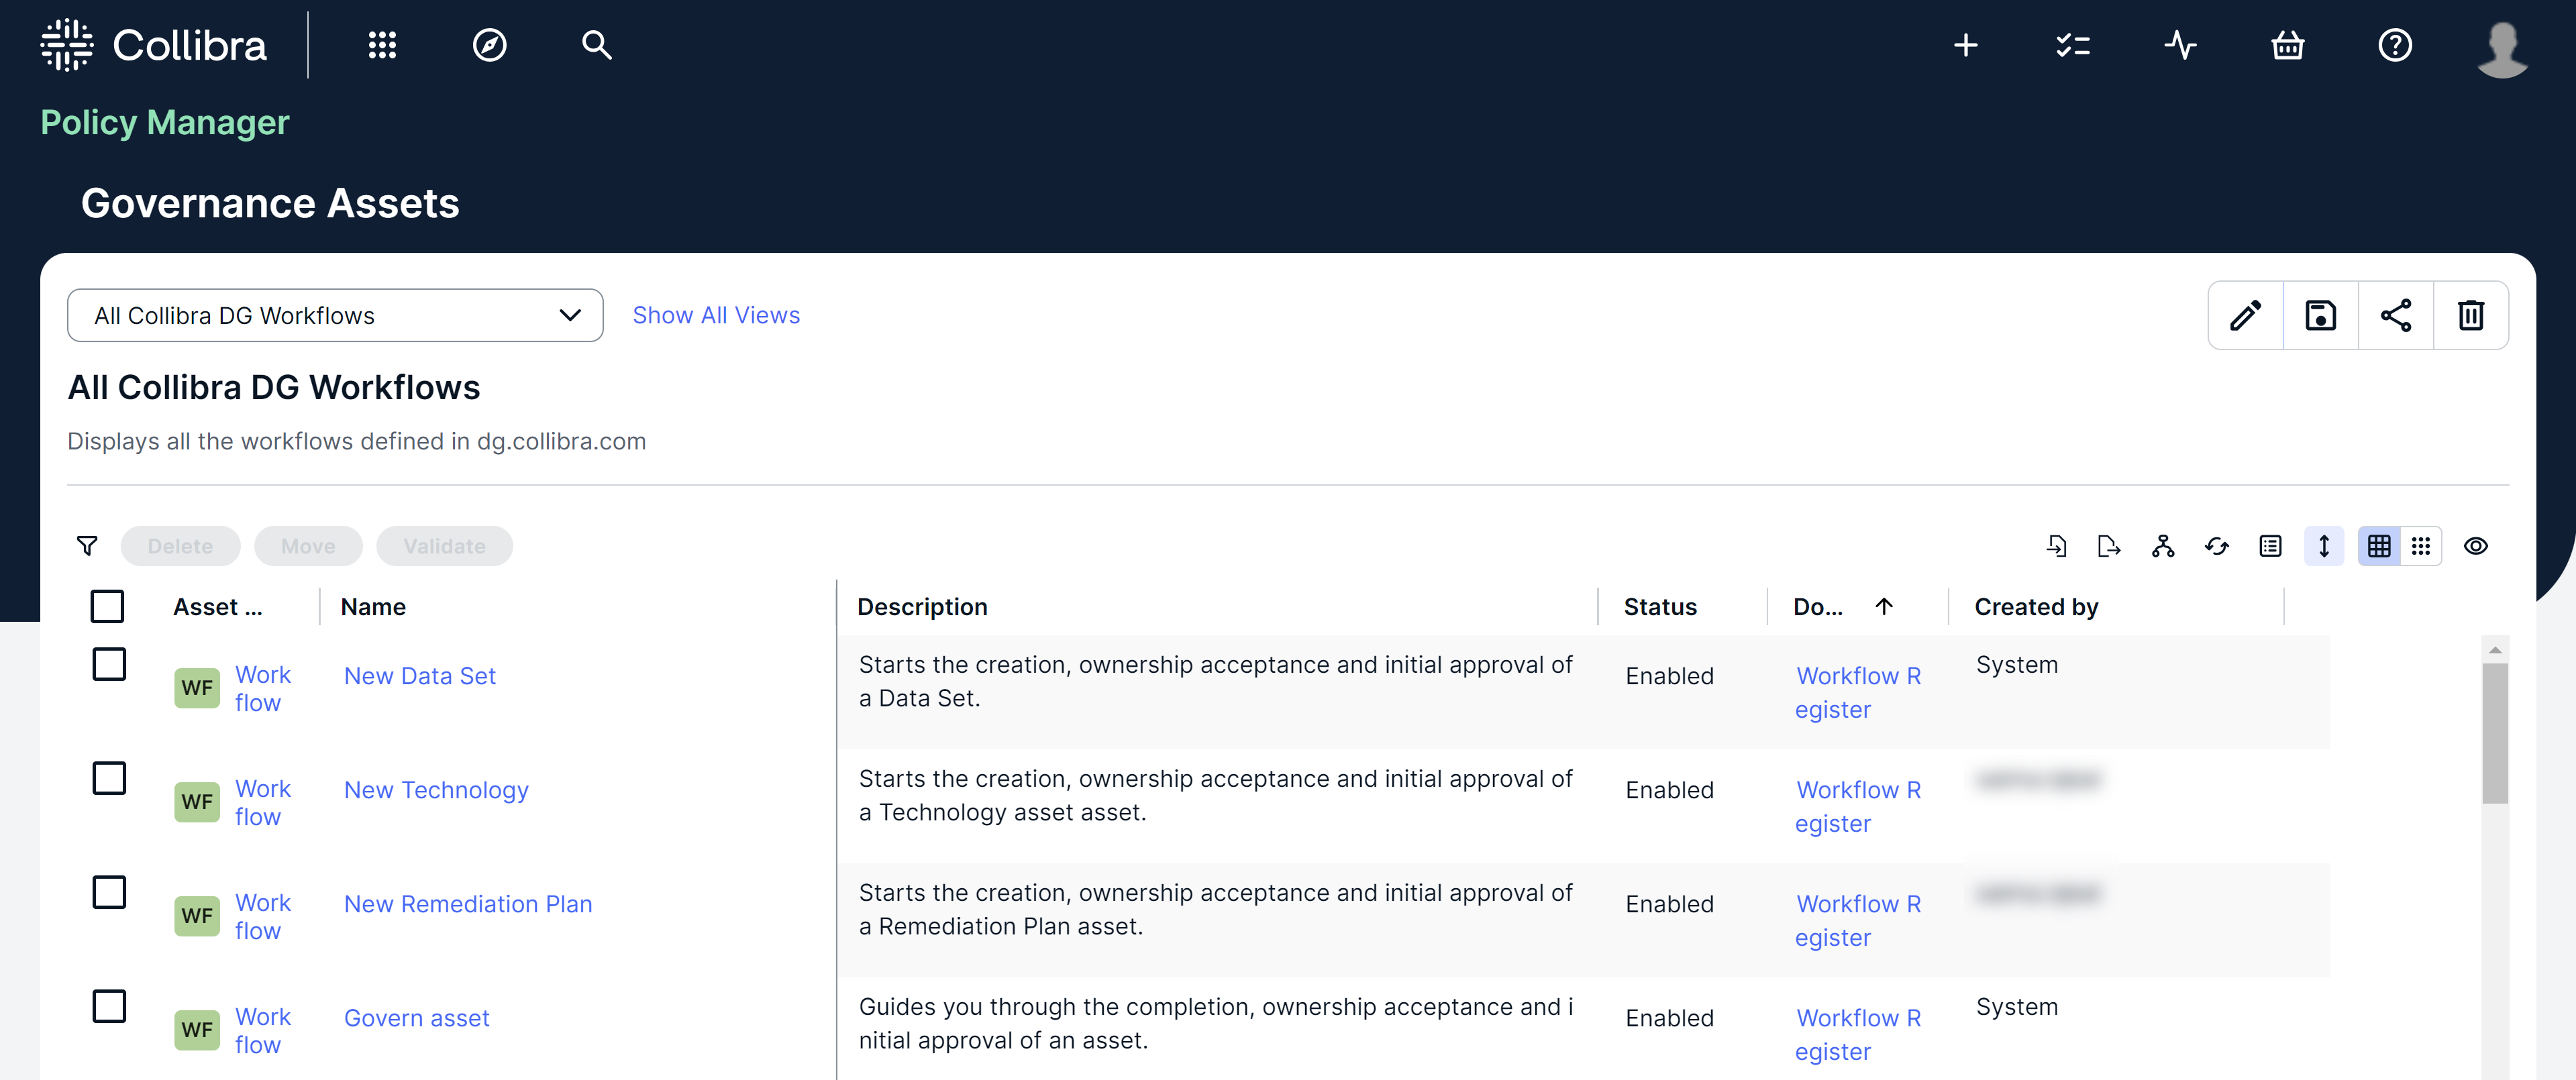Click the Show All Views link
This screenshot has width=2576, height=1080.
(716, 315)
